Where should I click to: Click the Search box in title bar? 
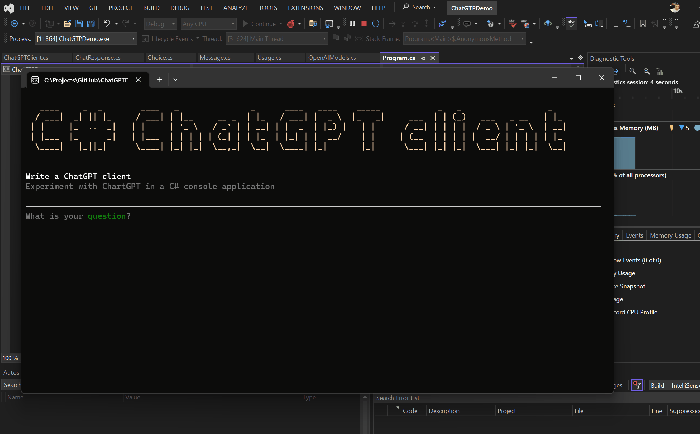[x=420, y=8]
